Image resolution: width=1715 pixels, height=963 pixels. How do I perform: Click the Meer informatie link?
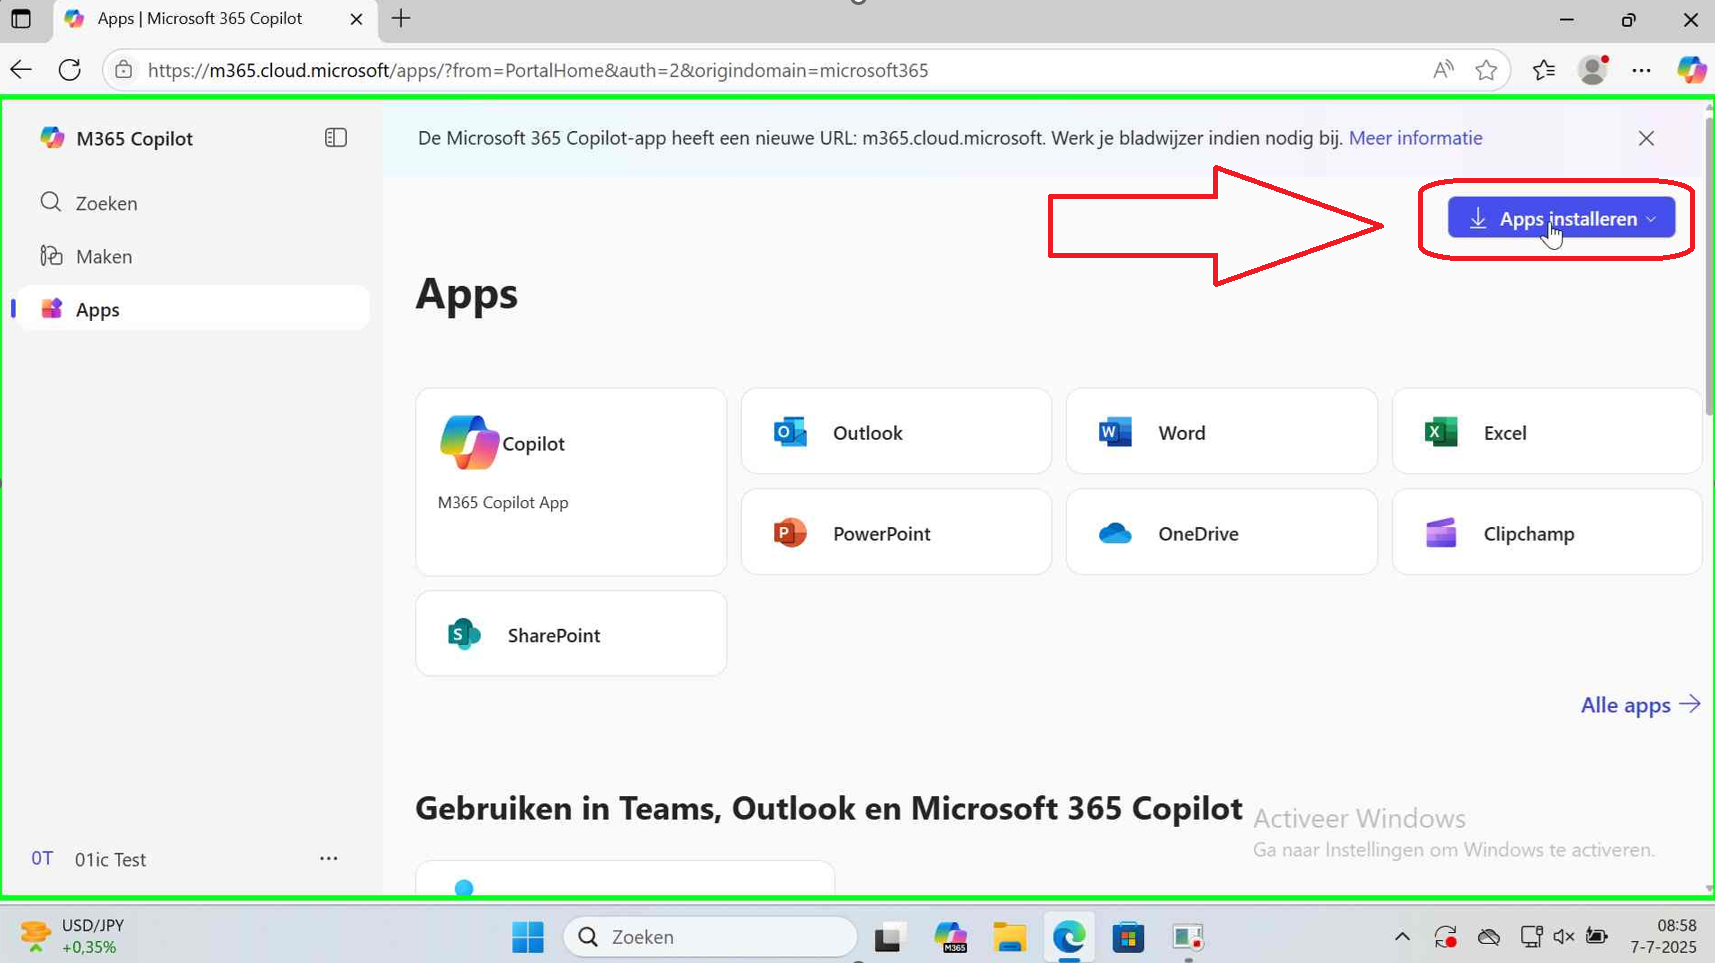(x=1415, y=138)
